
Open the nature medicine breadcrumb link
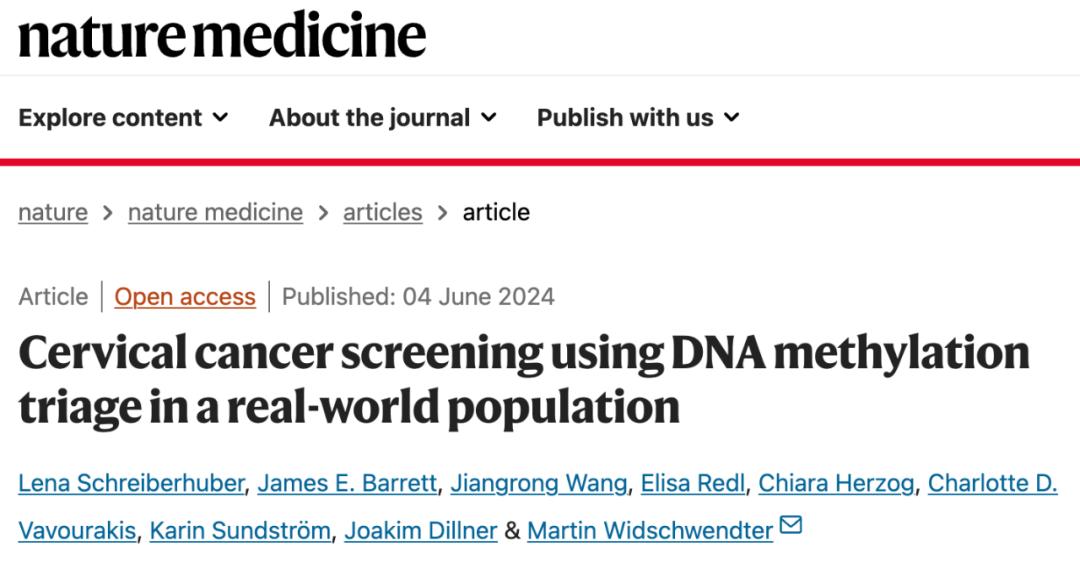(215, 212)
